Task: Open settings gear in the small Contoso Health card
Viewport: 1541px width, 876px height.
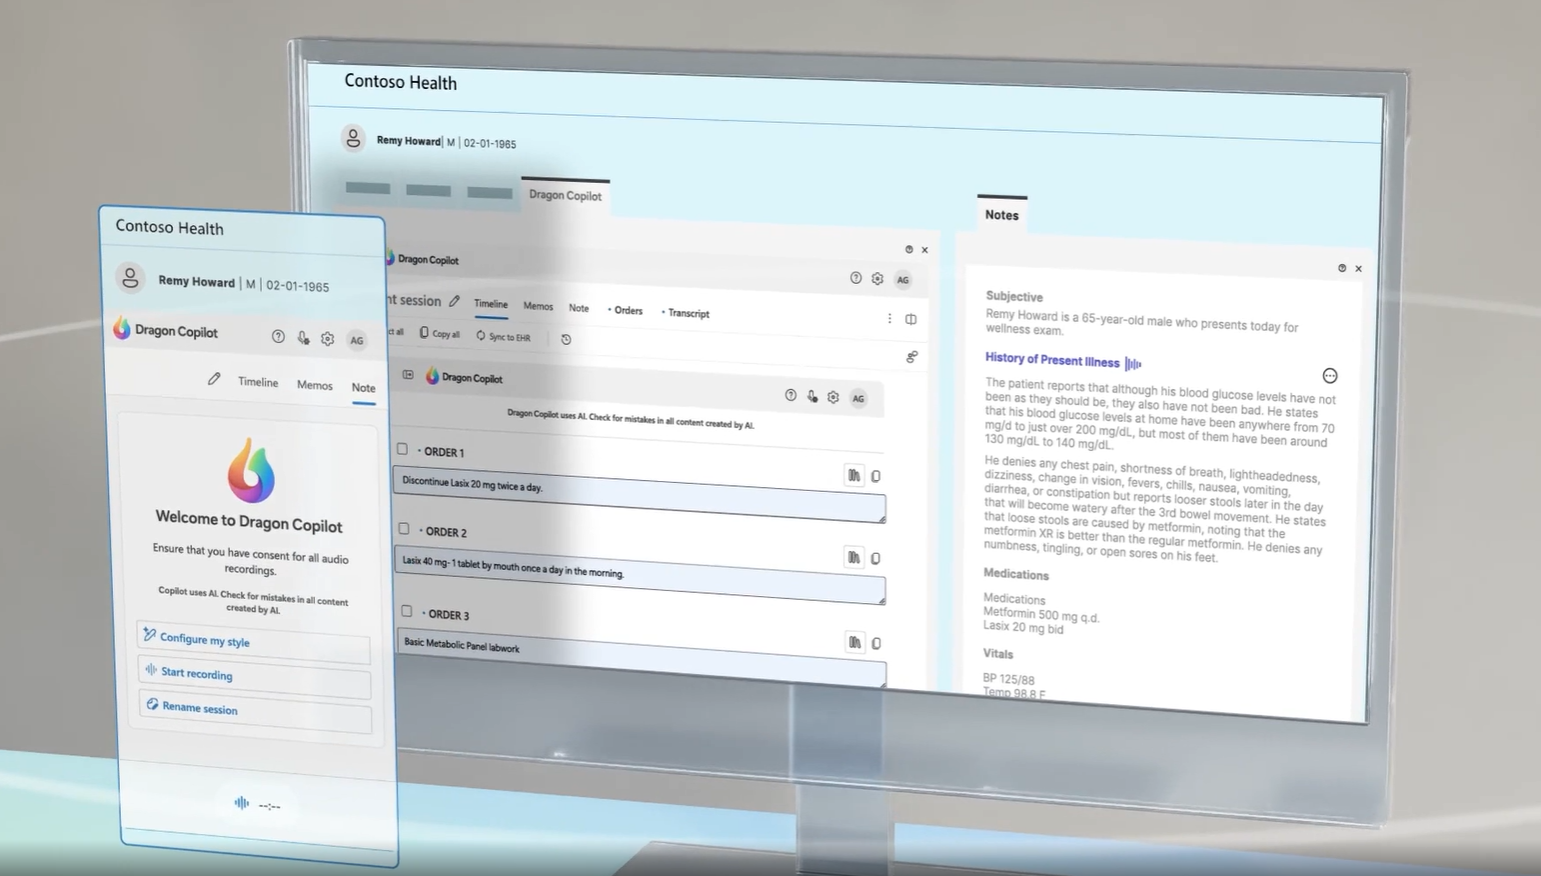Action: point(327,339)
